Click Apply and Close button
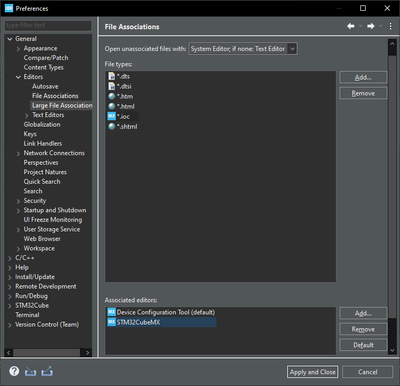The height and width of the screenshot is (386, 400). click(312, 372)
